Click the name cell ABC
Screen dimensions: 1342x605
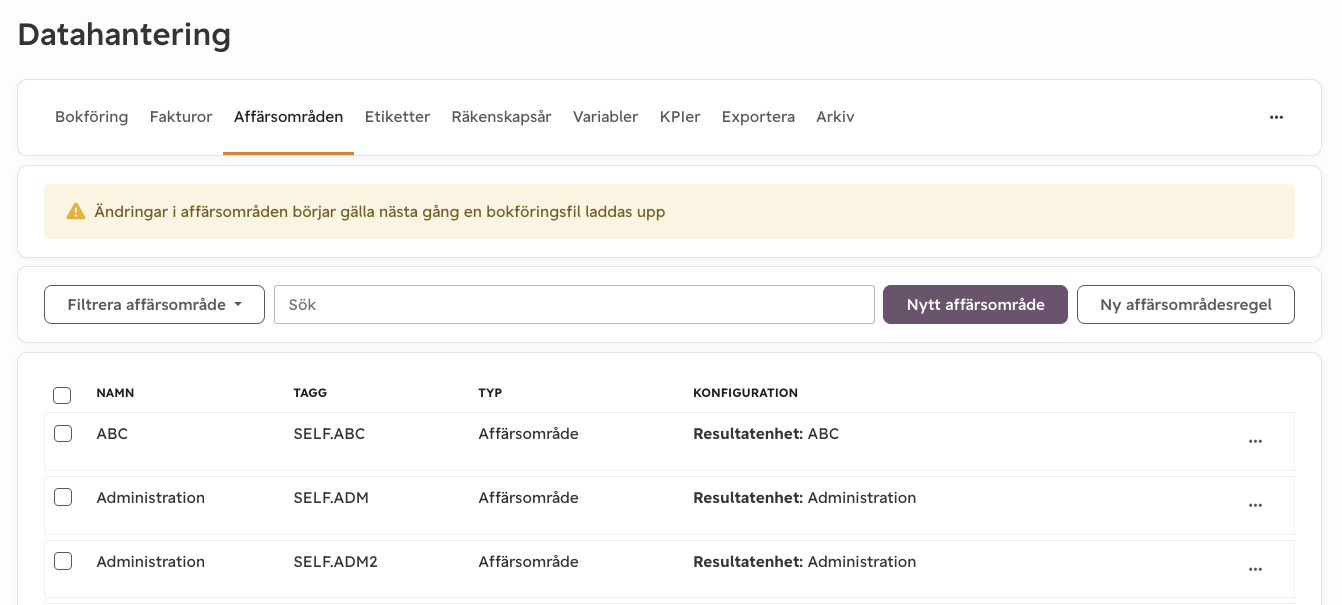click(x=112, y=434)
